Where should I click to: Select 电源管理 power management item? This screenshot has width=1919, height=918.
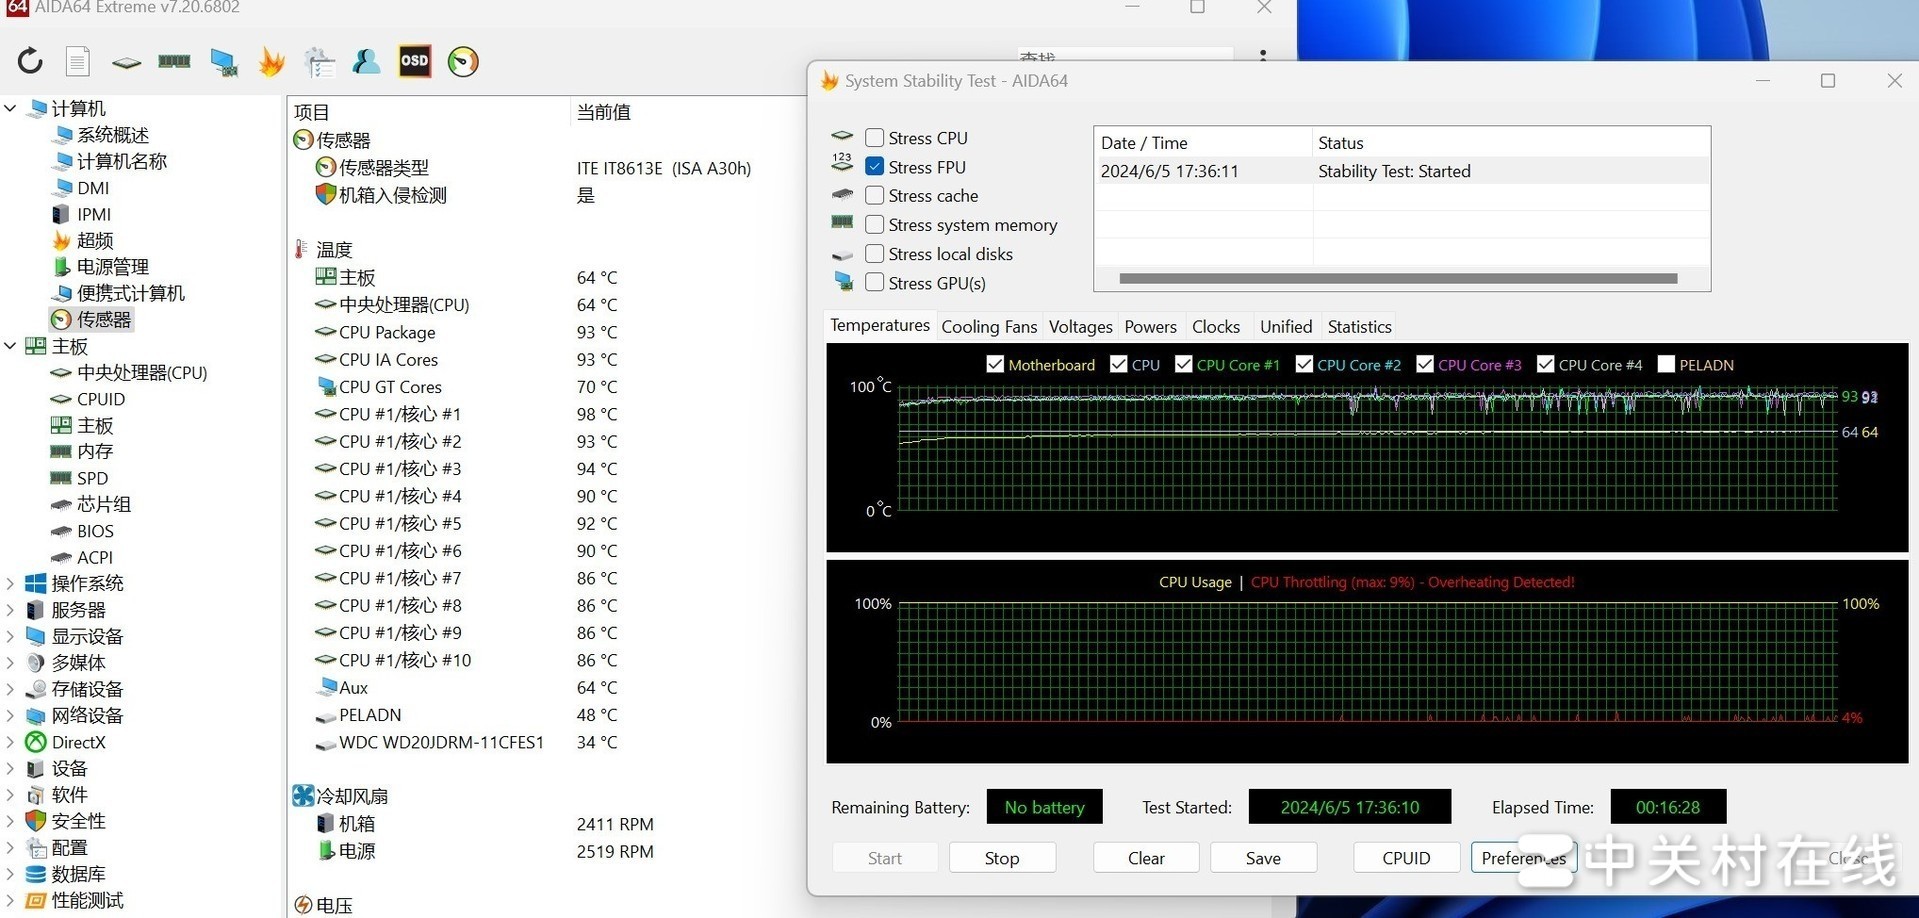[x=113, y=267]
